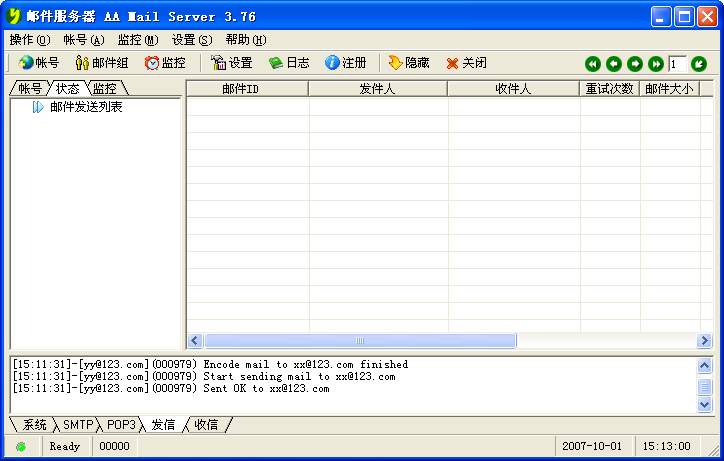Screen dimensions: 724x461
Task: Click the log pane scroll up arrow
Action: (x=704, y=365)
